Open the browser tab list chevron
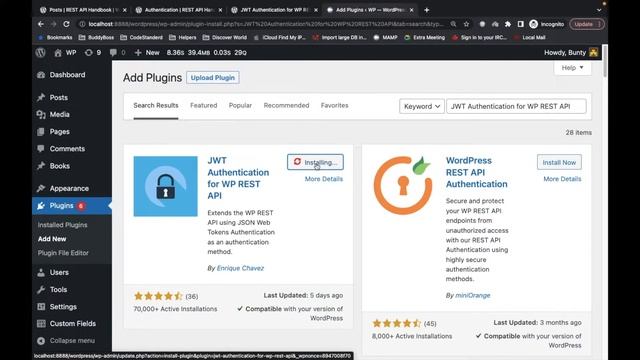The width and height of the screenshot is (640, 360). [599, 10]
